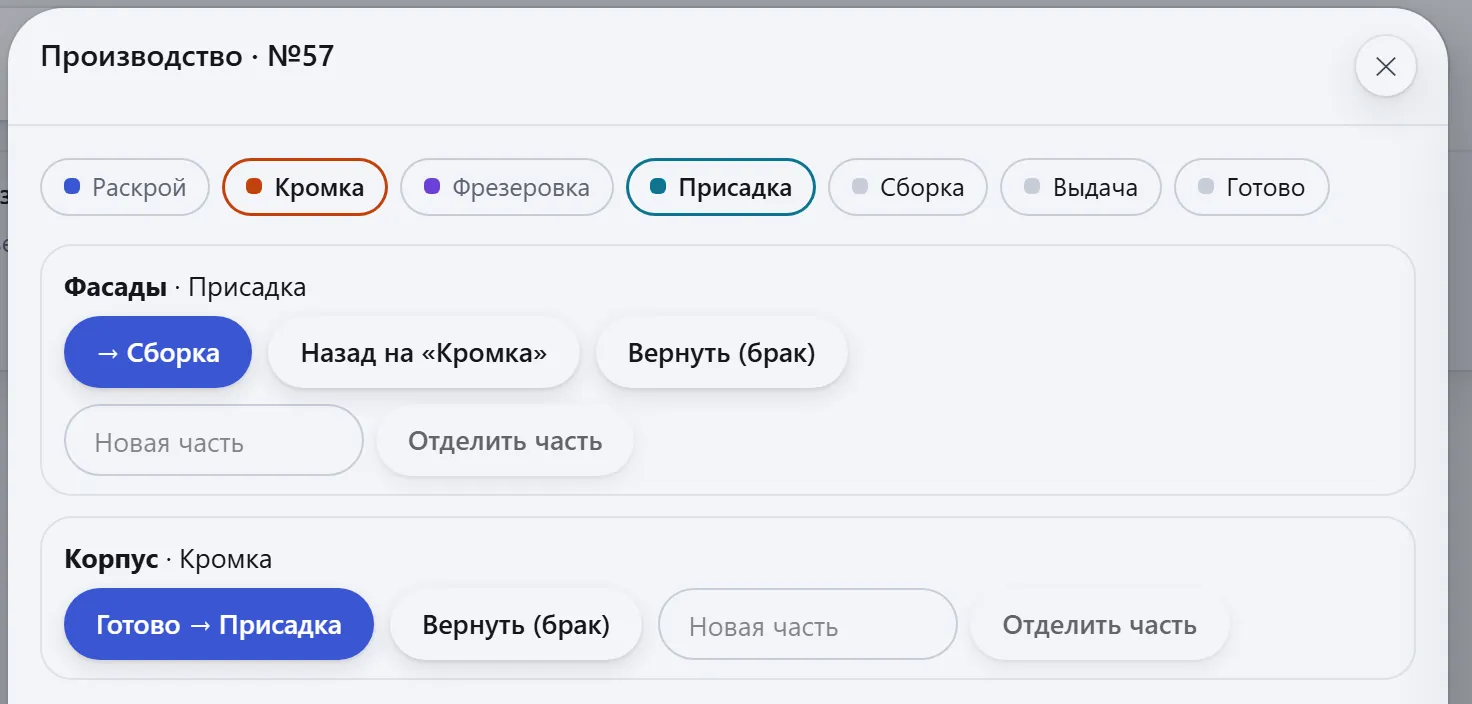Select the Раскрой stage chip

tap(125, 187)
